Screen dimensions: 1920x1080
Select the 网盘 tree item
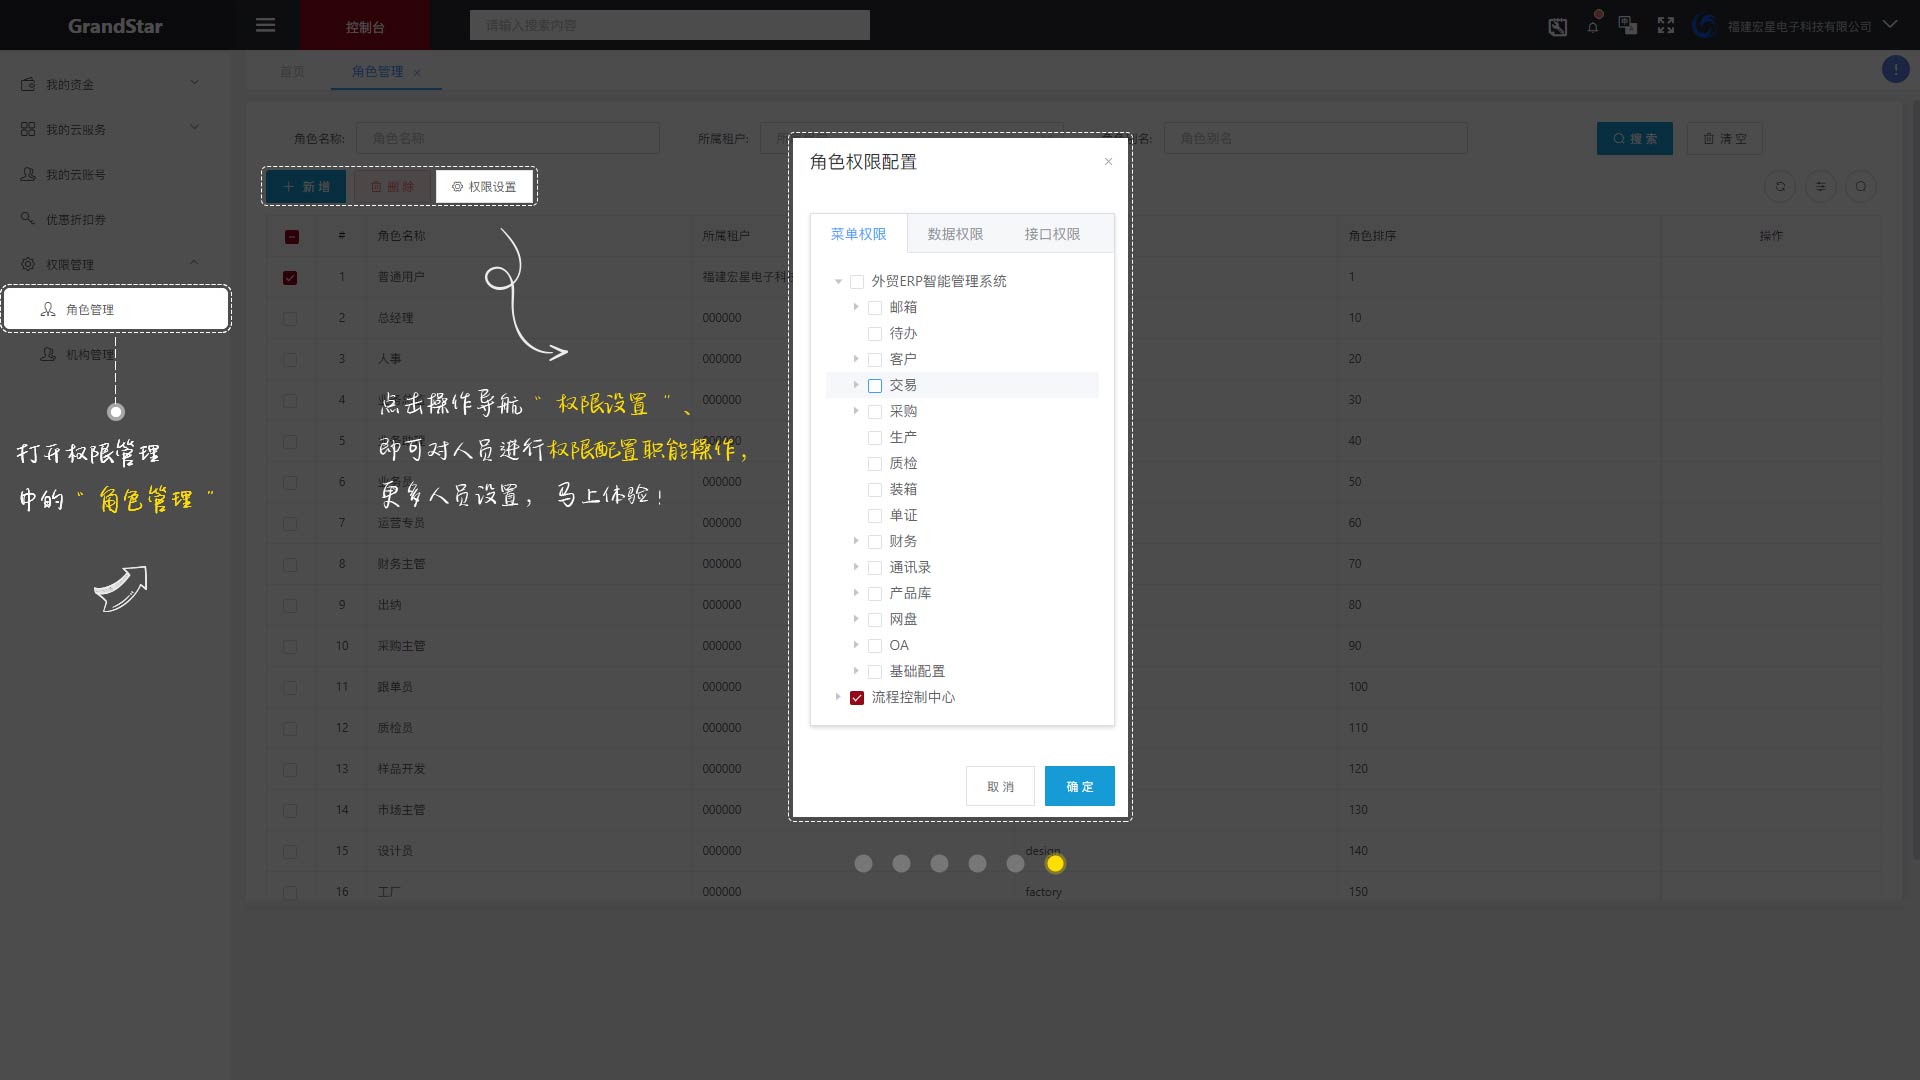pyautogui.click(x=903, y=619)
